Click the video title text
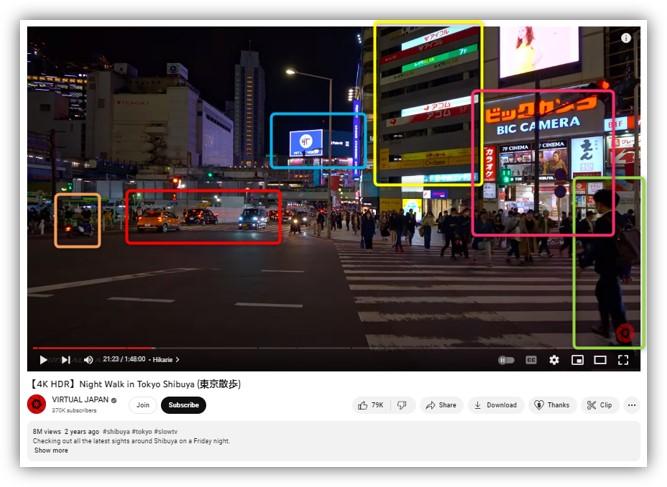Viewport: 667px width, 487px height. point(134,384)
